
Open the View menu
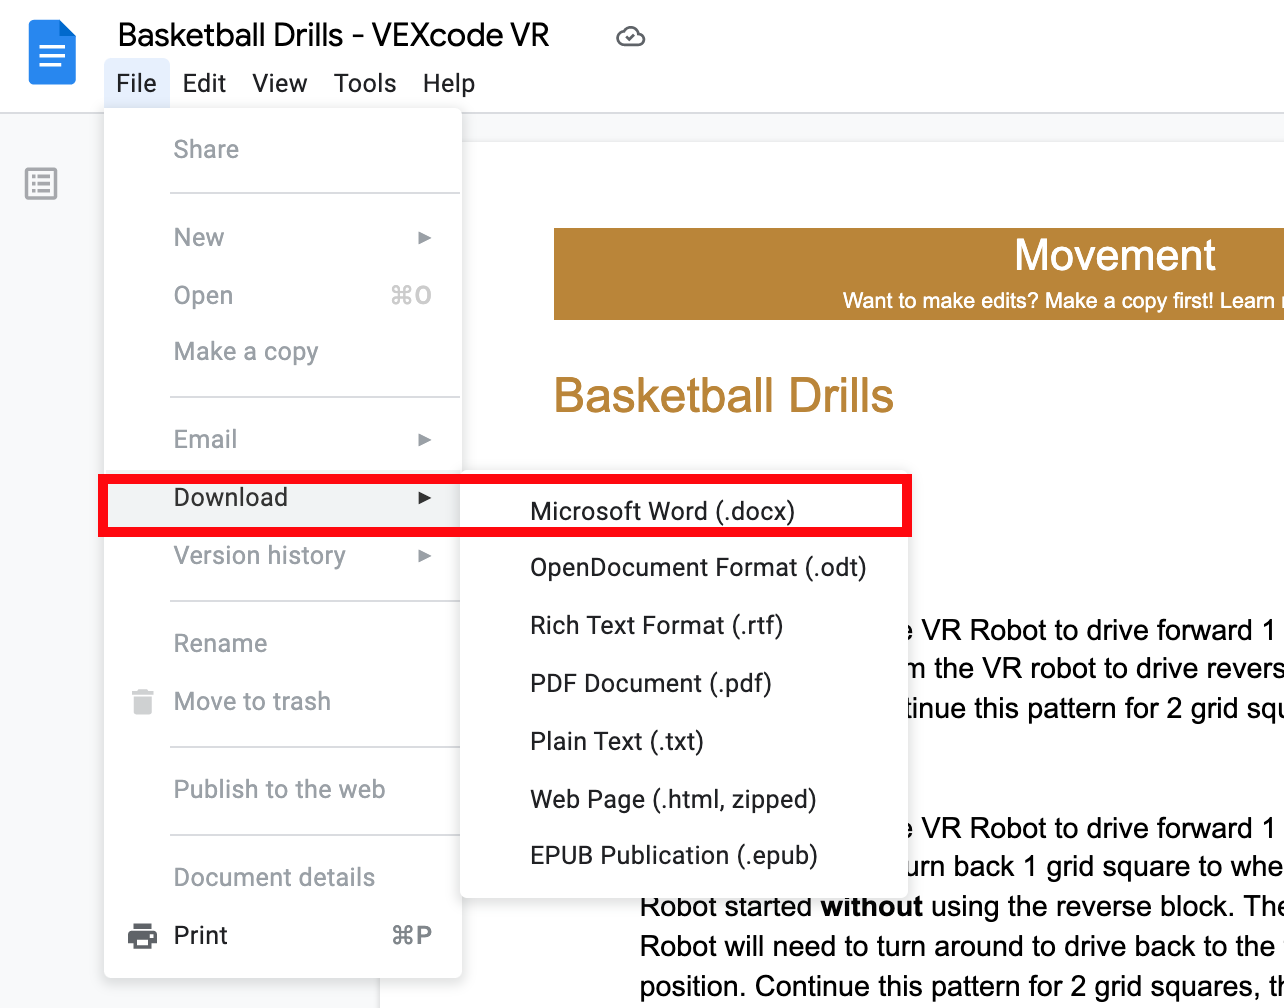pyautogui.click(x=280, y=83)
